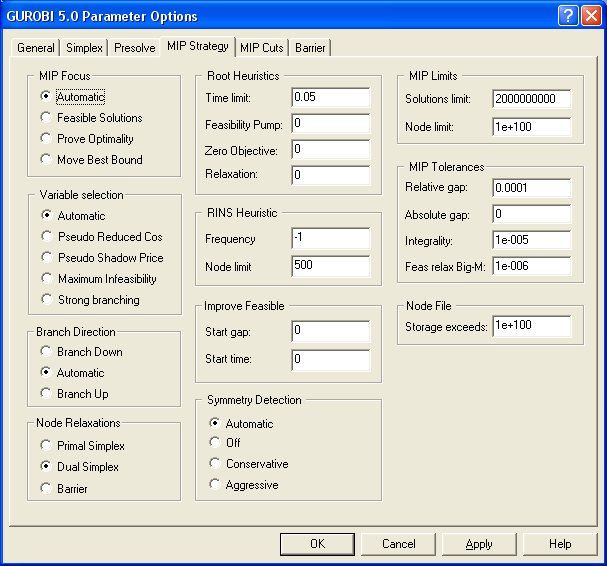The image size is (607, 566).
Task: Select Automatic symmetry detection
Action: [241, 423]
